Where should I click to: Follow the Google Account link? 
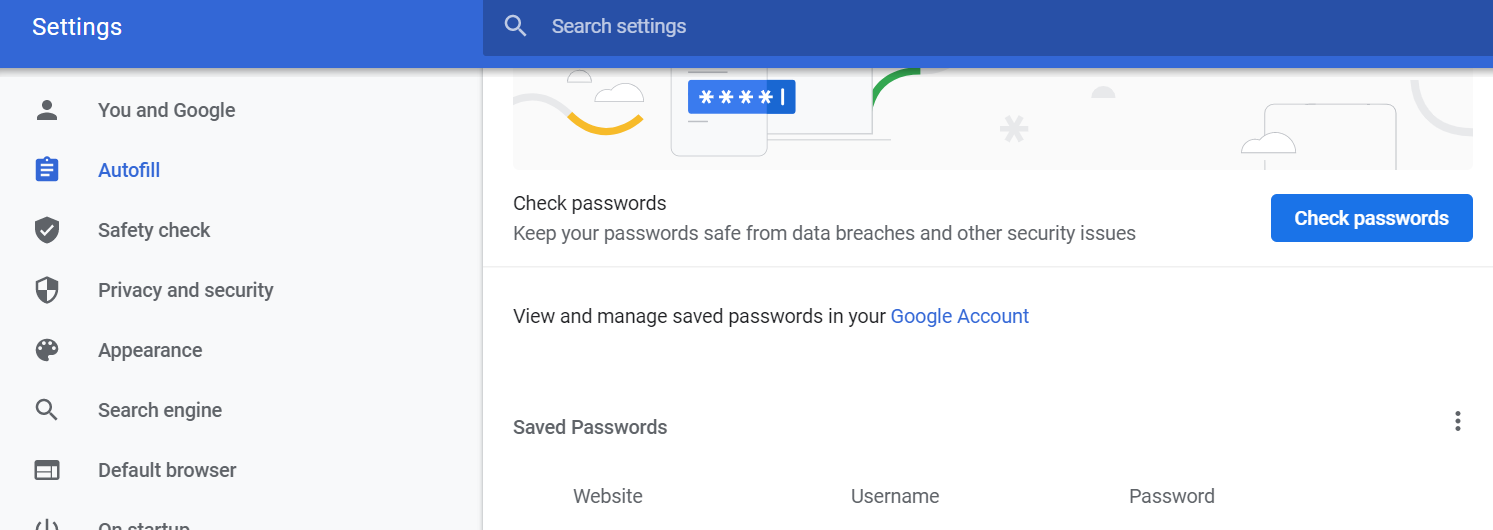click(959, 316)
